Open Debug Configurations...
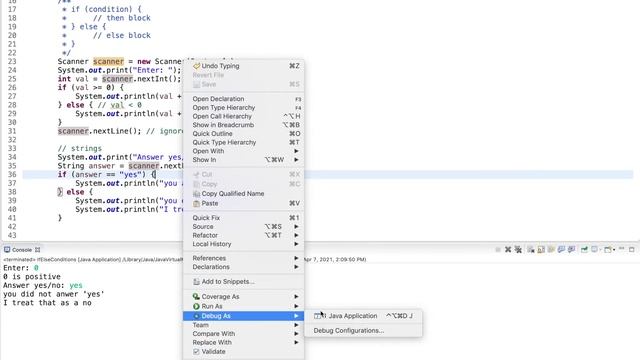640x360 pixels. [x=349, y=331]
